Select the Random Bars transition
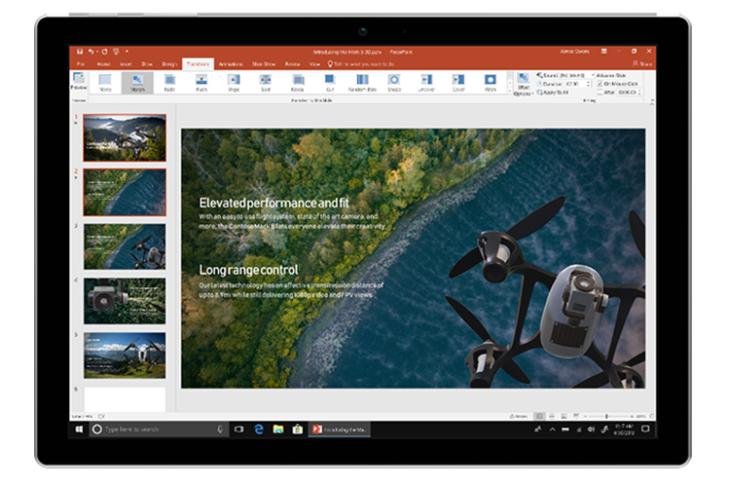Viewport: 730px width, 487px height. point(362,83)
